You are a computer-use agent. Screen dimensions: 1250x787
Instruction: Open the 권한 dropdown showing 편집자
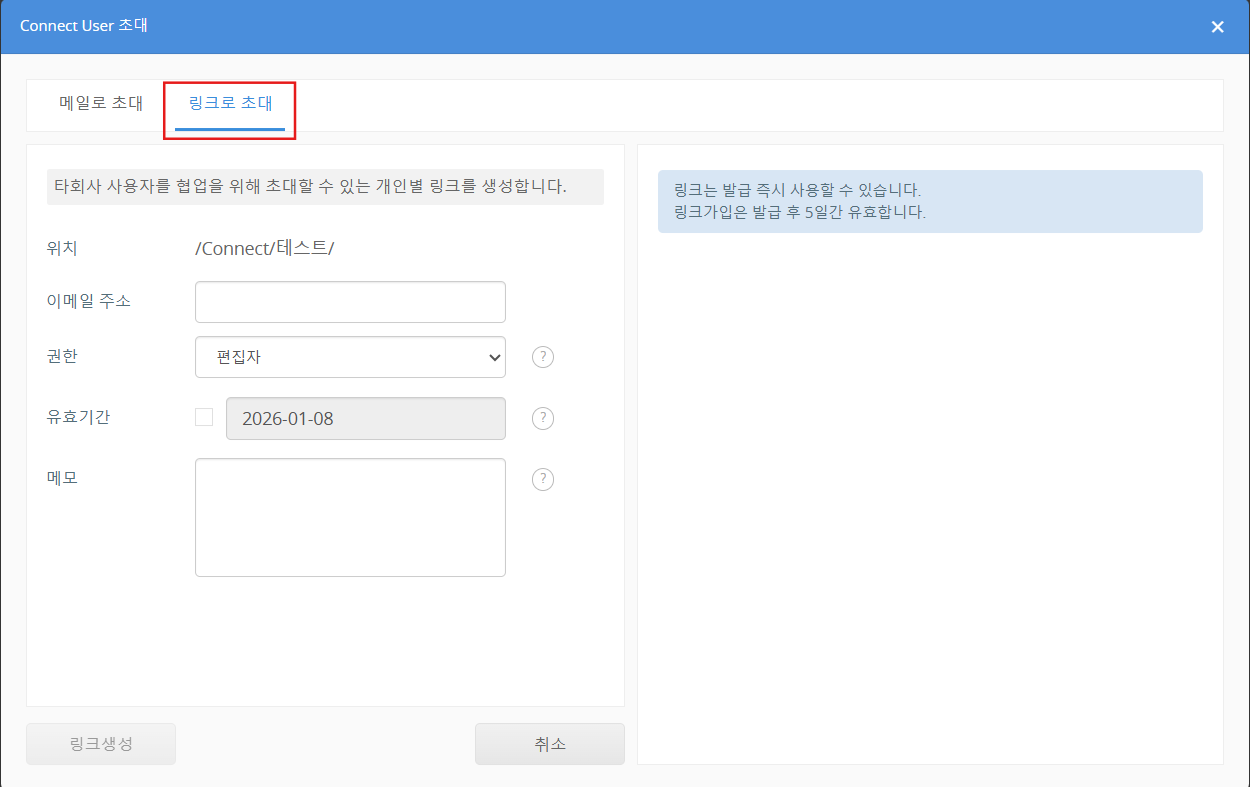click(350, 357)
